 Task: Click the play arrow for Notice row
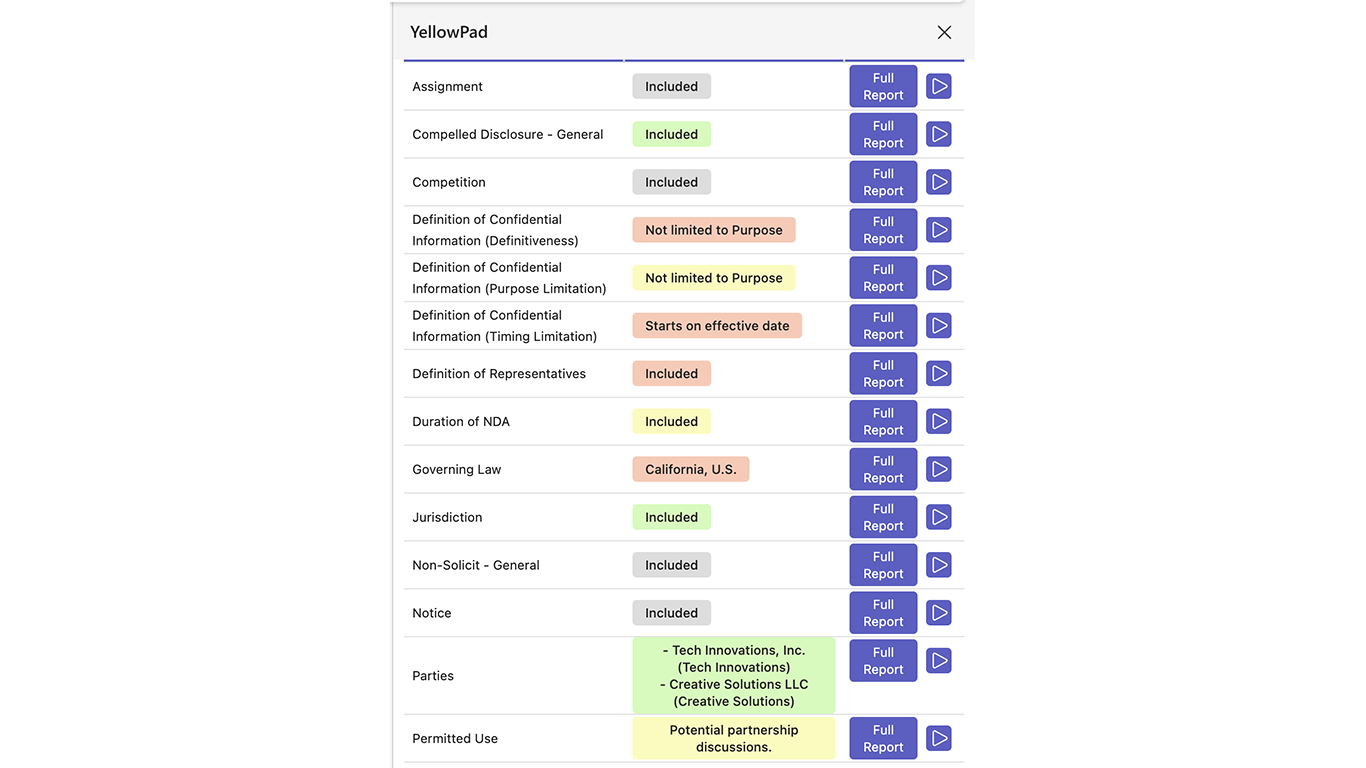[938, 613]
